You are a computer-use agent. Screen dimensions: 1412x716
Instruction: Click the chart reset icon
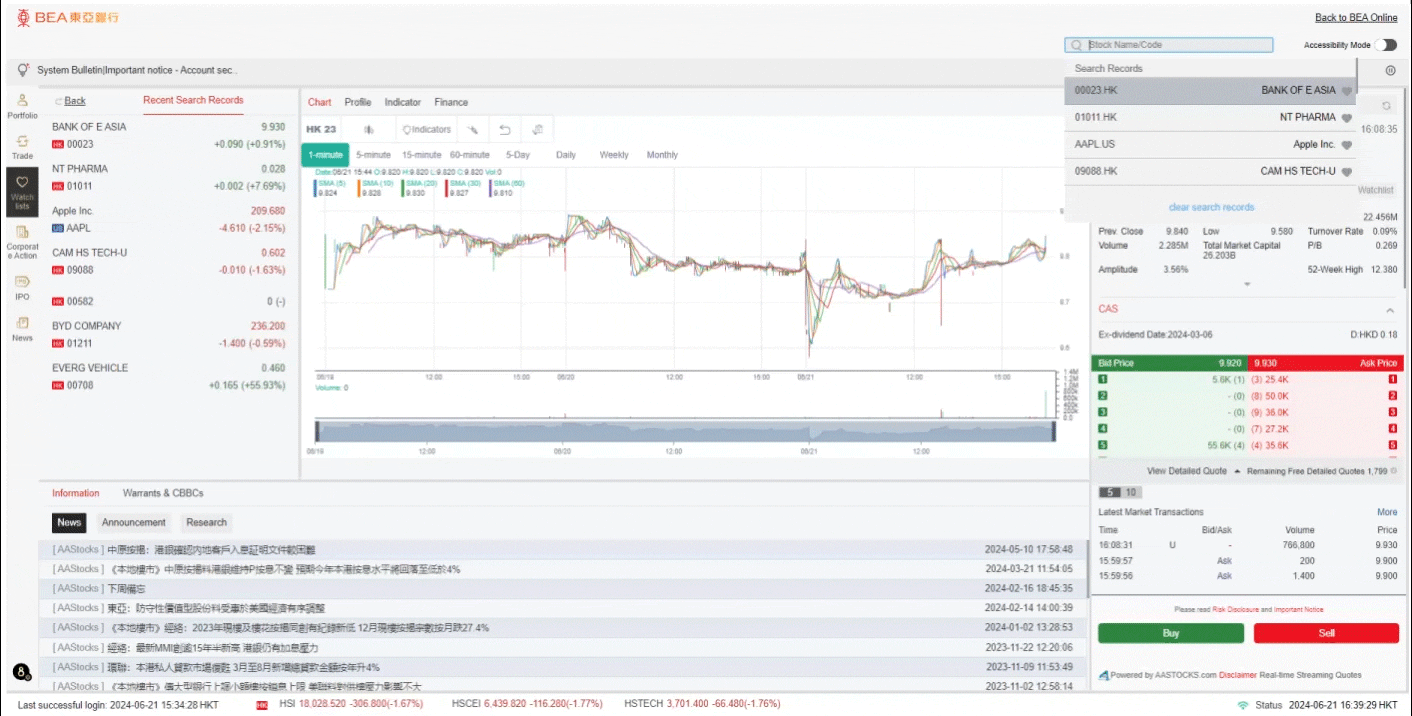tap(537, 130)
